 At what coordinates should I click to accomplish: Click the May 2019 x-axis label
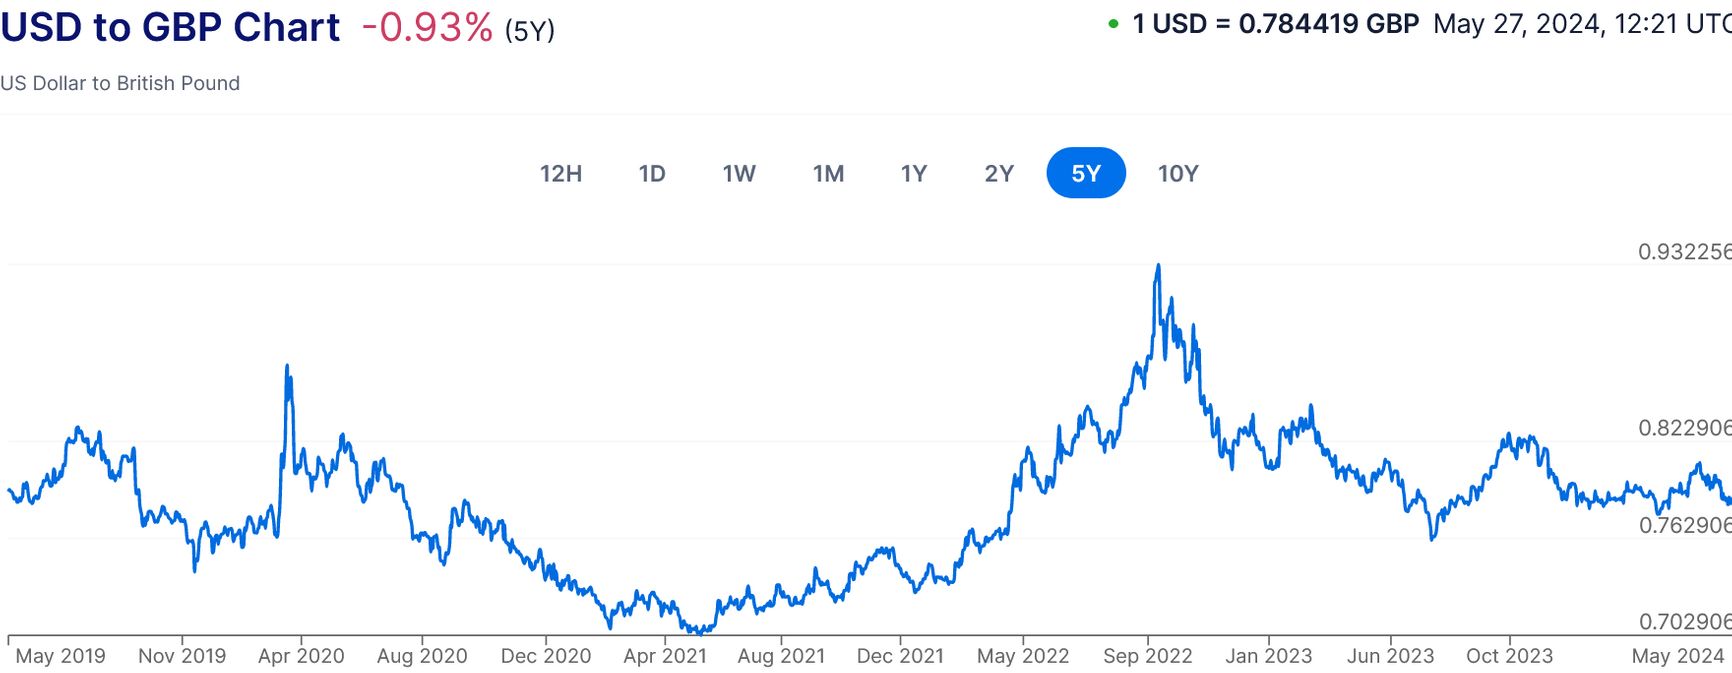pos(60,656)
